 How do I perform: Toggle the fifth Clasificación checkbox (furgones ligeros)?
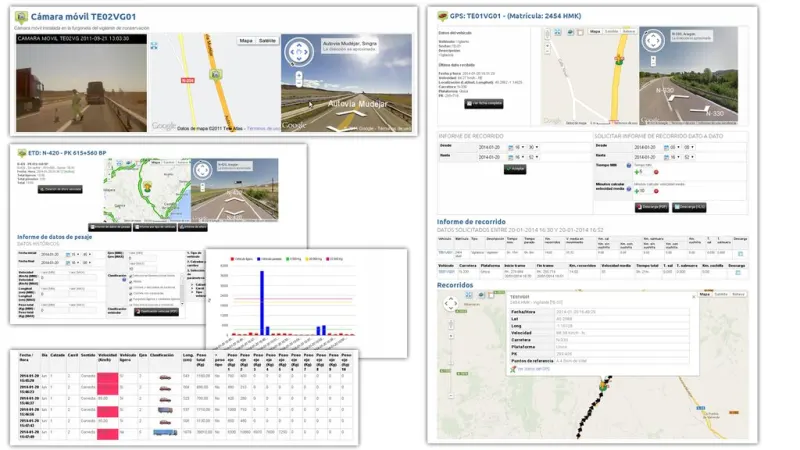click(x=131, y=299)
